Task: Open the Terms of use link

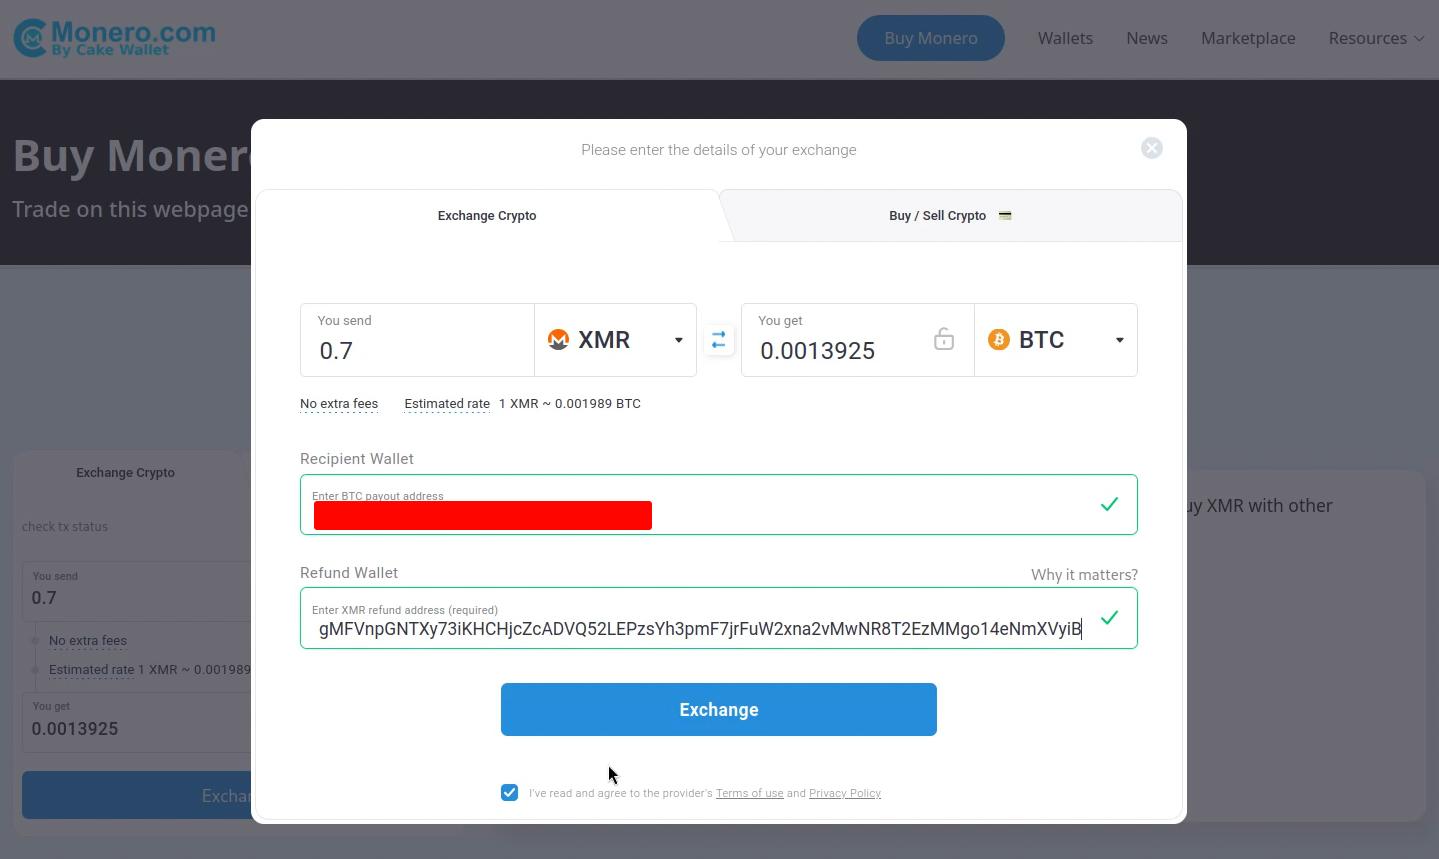Action: [x=749, y=793]
